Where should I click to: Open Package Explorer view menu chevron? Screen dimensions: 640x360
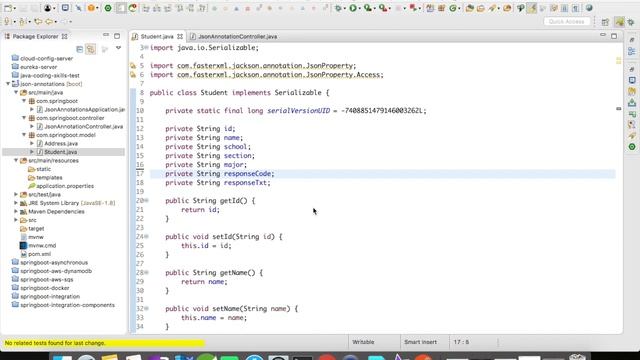(x=118, y=49)
